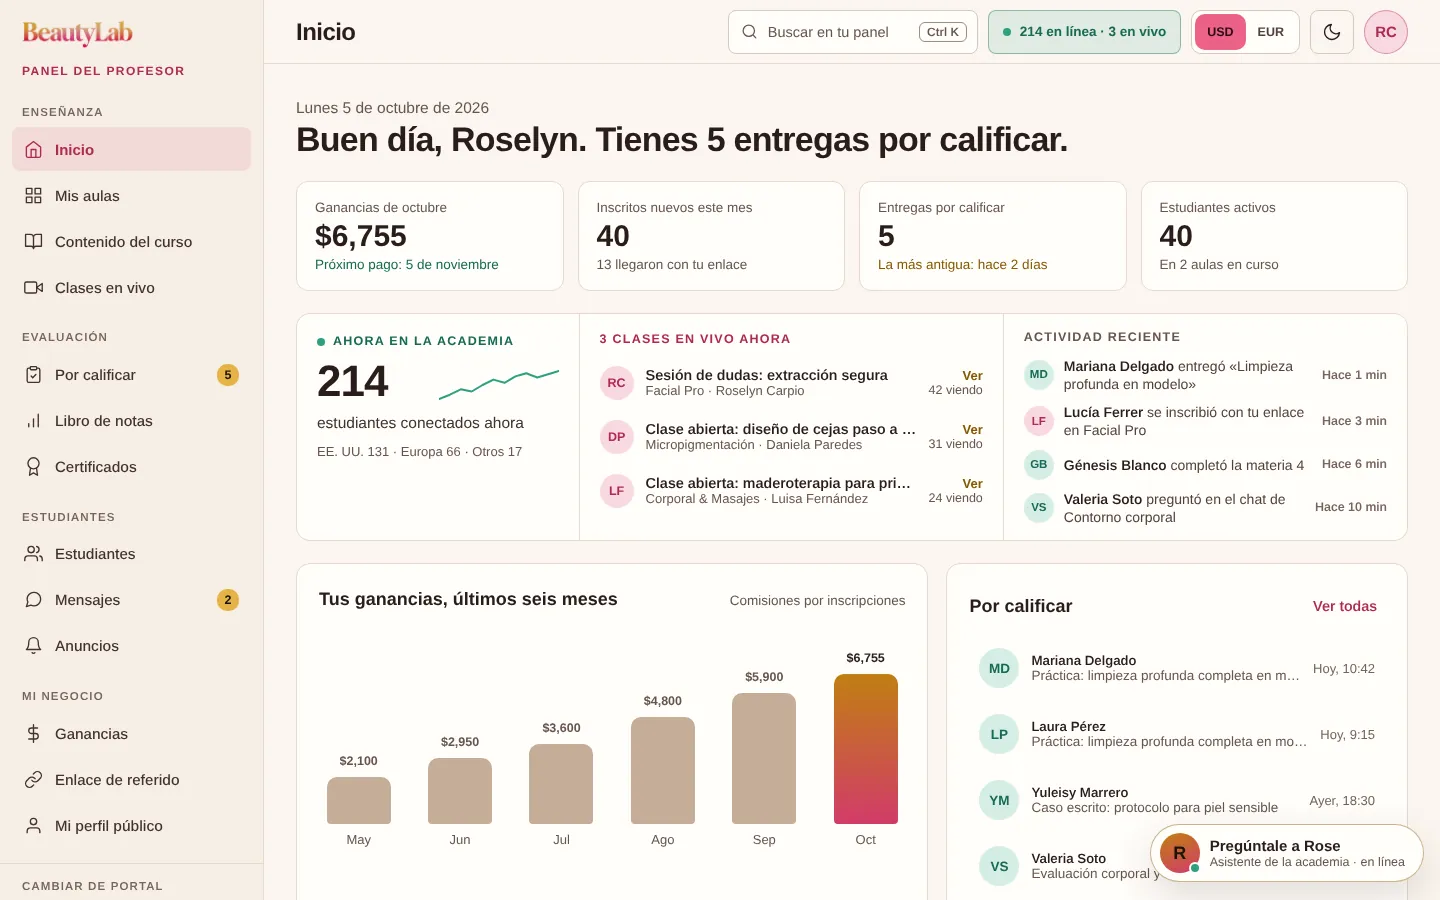Screen dimensions: 1440x900
Task: Open the Entregas por calificar stat card
Action: click(993, 236)
